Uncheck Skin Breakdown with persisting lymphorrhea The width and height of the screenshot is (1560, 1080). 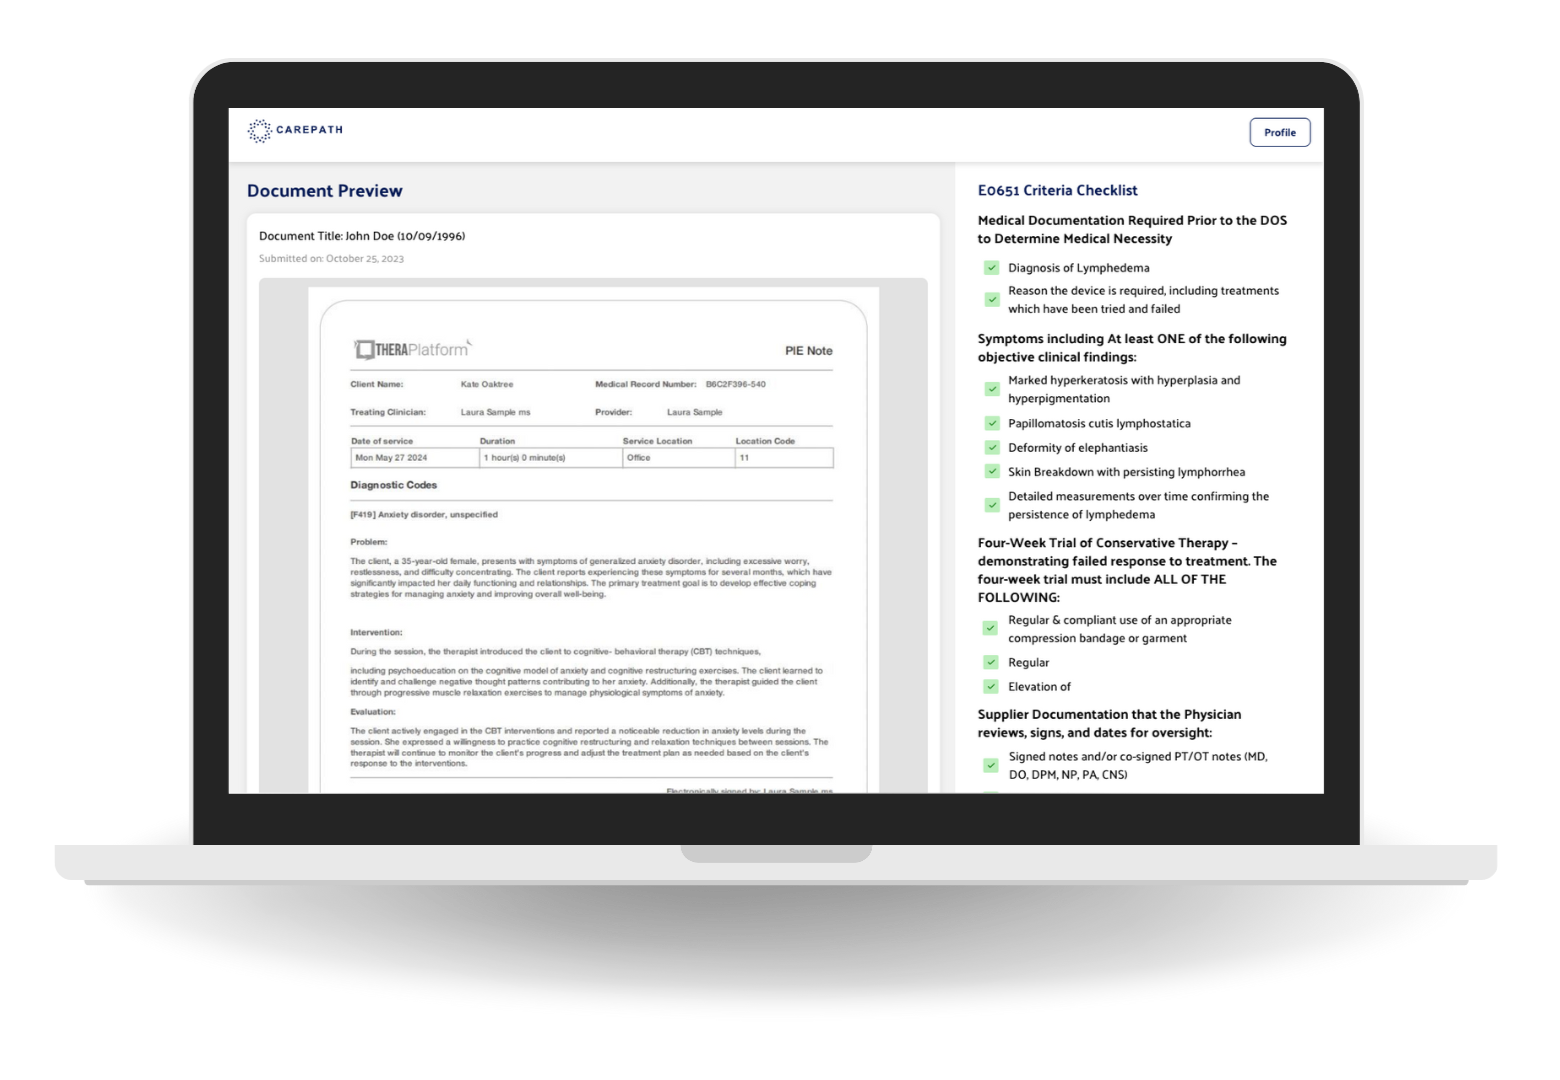click(991, 472)
